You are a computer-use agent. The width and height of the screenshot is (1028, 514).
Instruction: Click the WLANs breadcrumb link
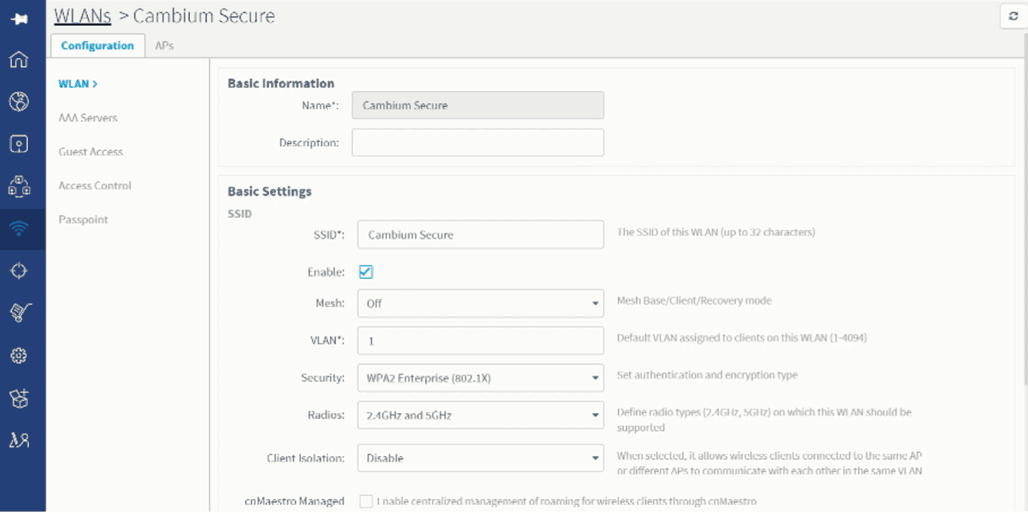tap(83, 16)
